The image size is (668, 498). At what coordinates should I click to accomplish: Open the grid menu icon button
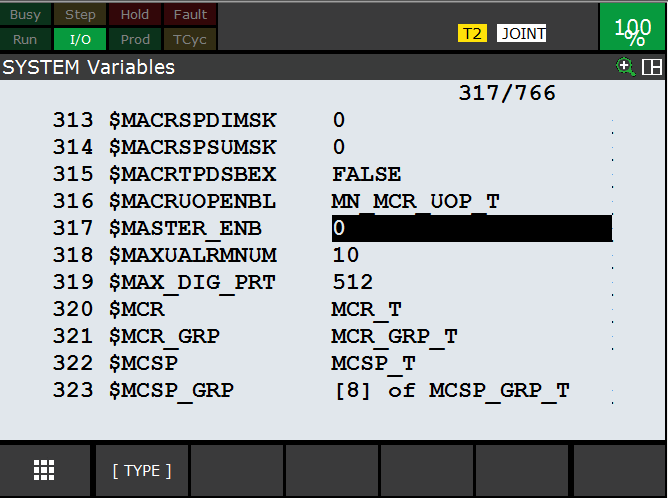tap(45, 470)
